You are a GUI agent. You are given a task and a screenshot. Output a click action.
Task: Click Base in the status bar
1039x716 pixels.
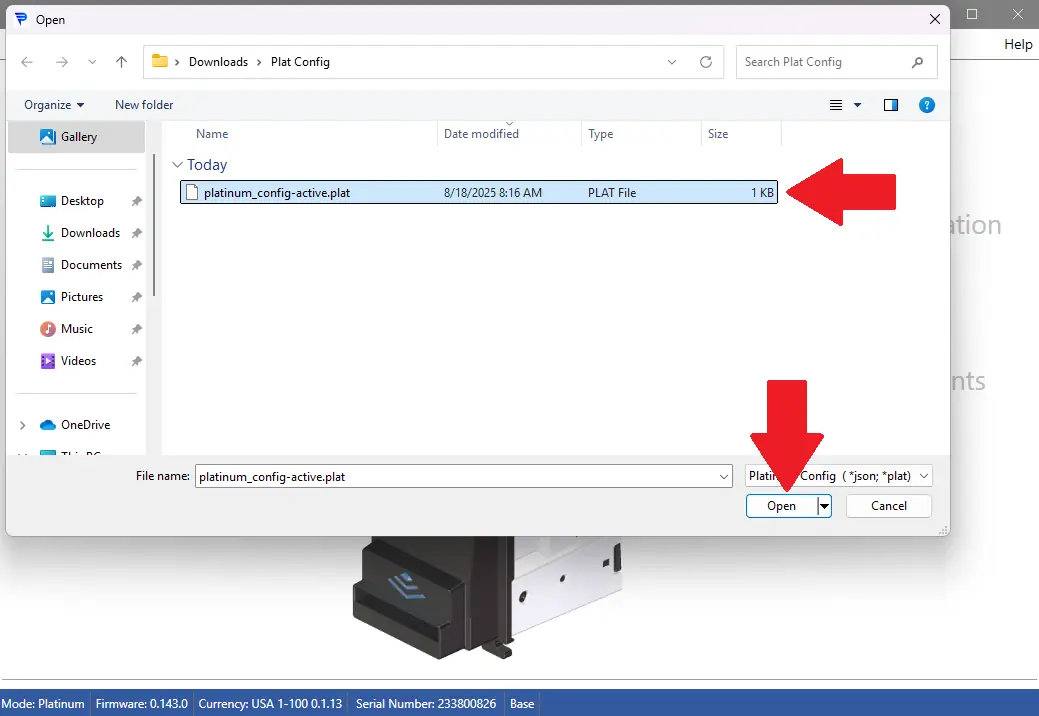522,703
